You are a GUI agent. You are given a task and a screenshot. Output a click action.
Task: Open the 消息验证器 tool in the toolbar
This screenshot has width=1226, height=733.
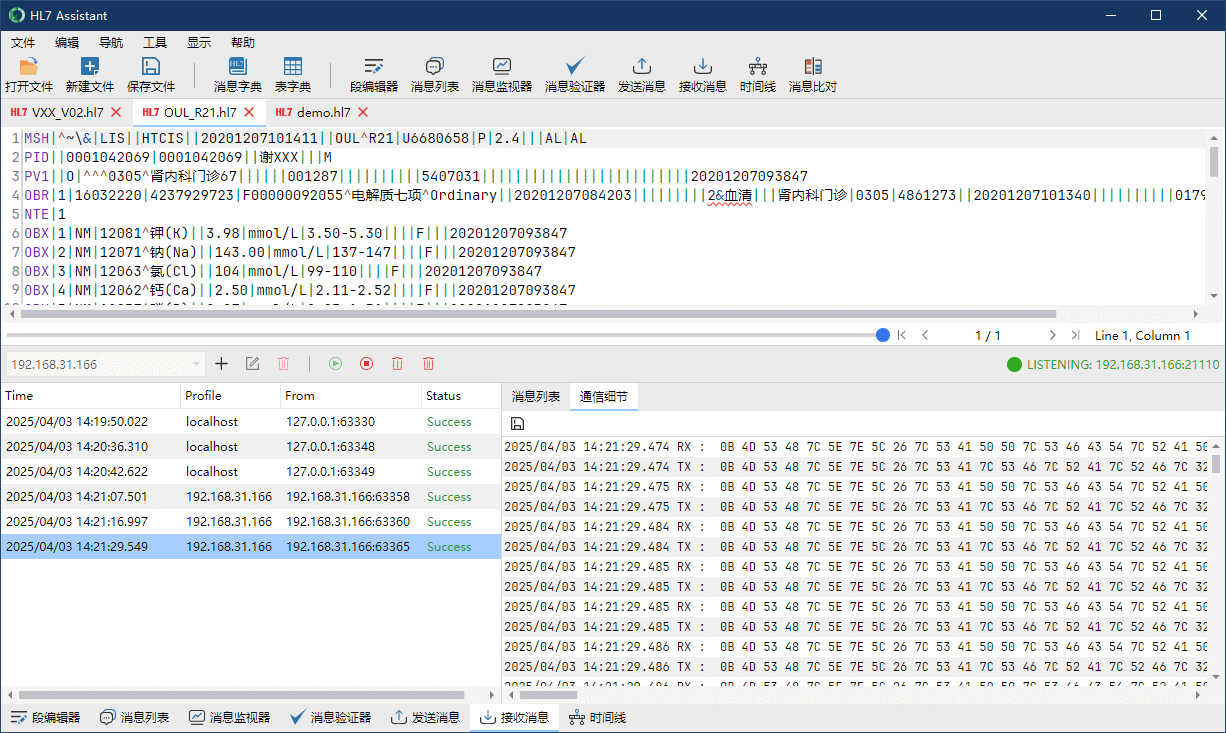click(574, 75)
